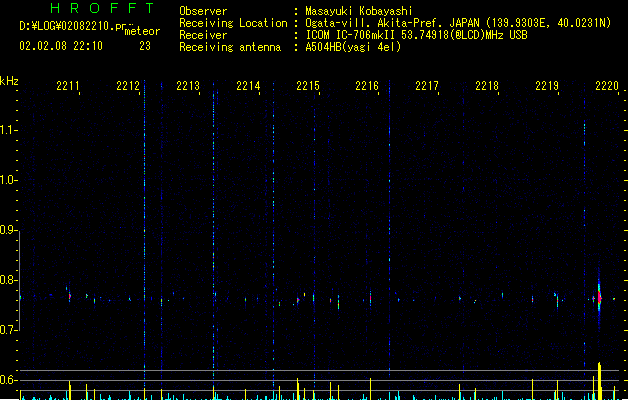Click the 2216 time marker
The height and width of the screenshot is (400, 629).
367,86
